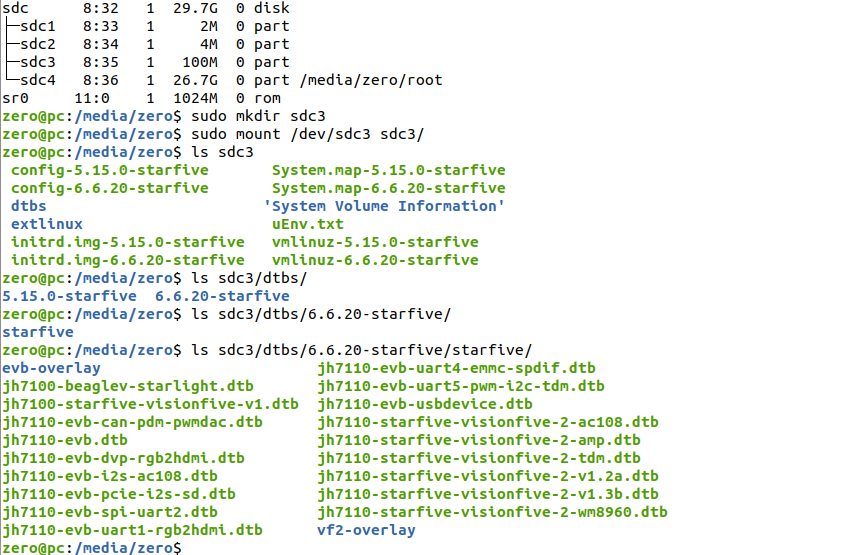
Task: Click jh7110-starfive-visionfive-2-v1.3b.dtb entry
Action: pos(488,494)
